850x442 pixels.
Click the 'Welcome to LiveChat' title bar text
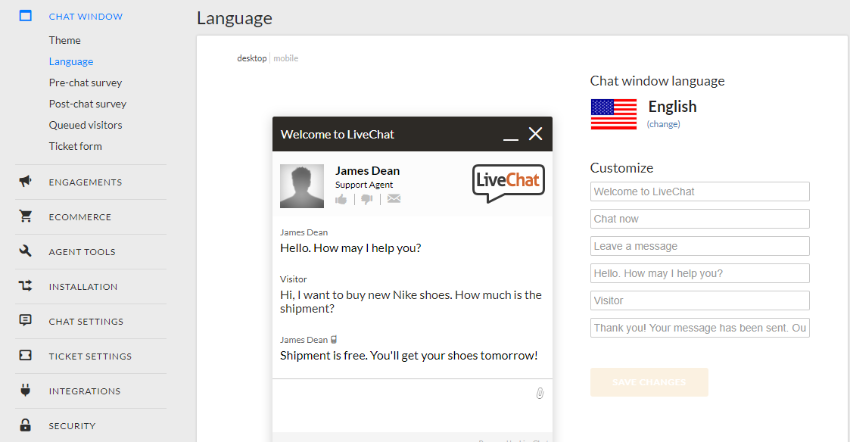[x=337, y=134]
